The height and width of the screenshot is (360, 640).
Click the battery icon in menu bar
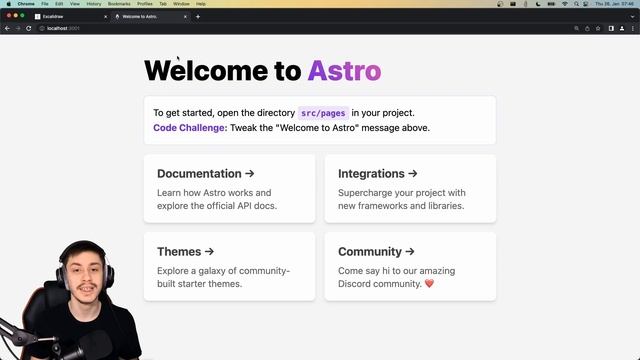551,4
